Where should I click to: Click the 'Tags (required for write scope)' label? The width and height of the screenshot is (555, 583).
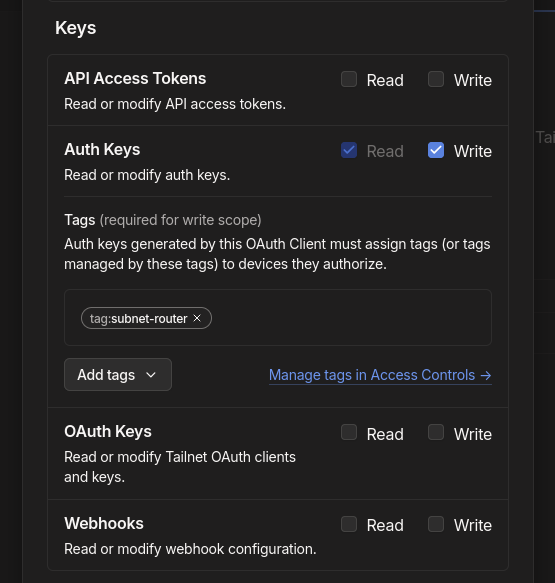pyautogui.click(x=163, y=220)
